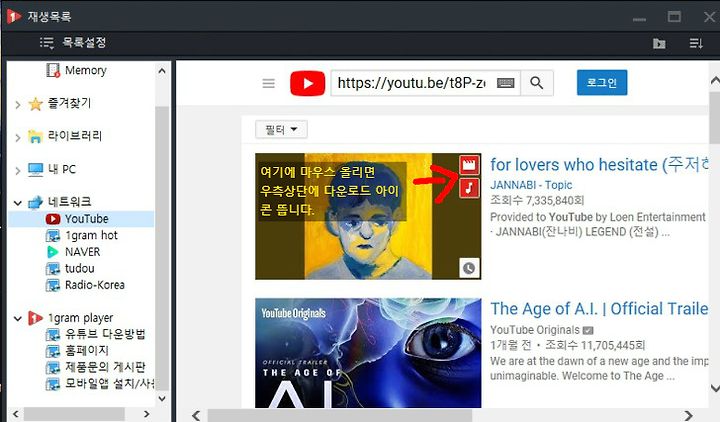
Task: Click the 즐겨찾기 star icon
Action: (35, 104)
